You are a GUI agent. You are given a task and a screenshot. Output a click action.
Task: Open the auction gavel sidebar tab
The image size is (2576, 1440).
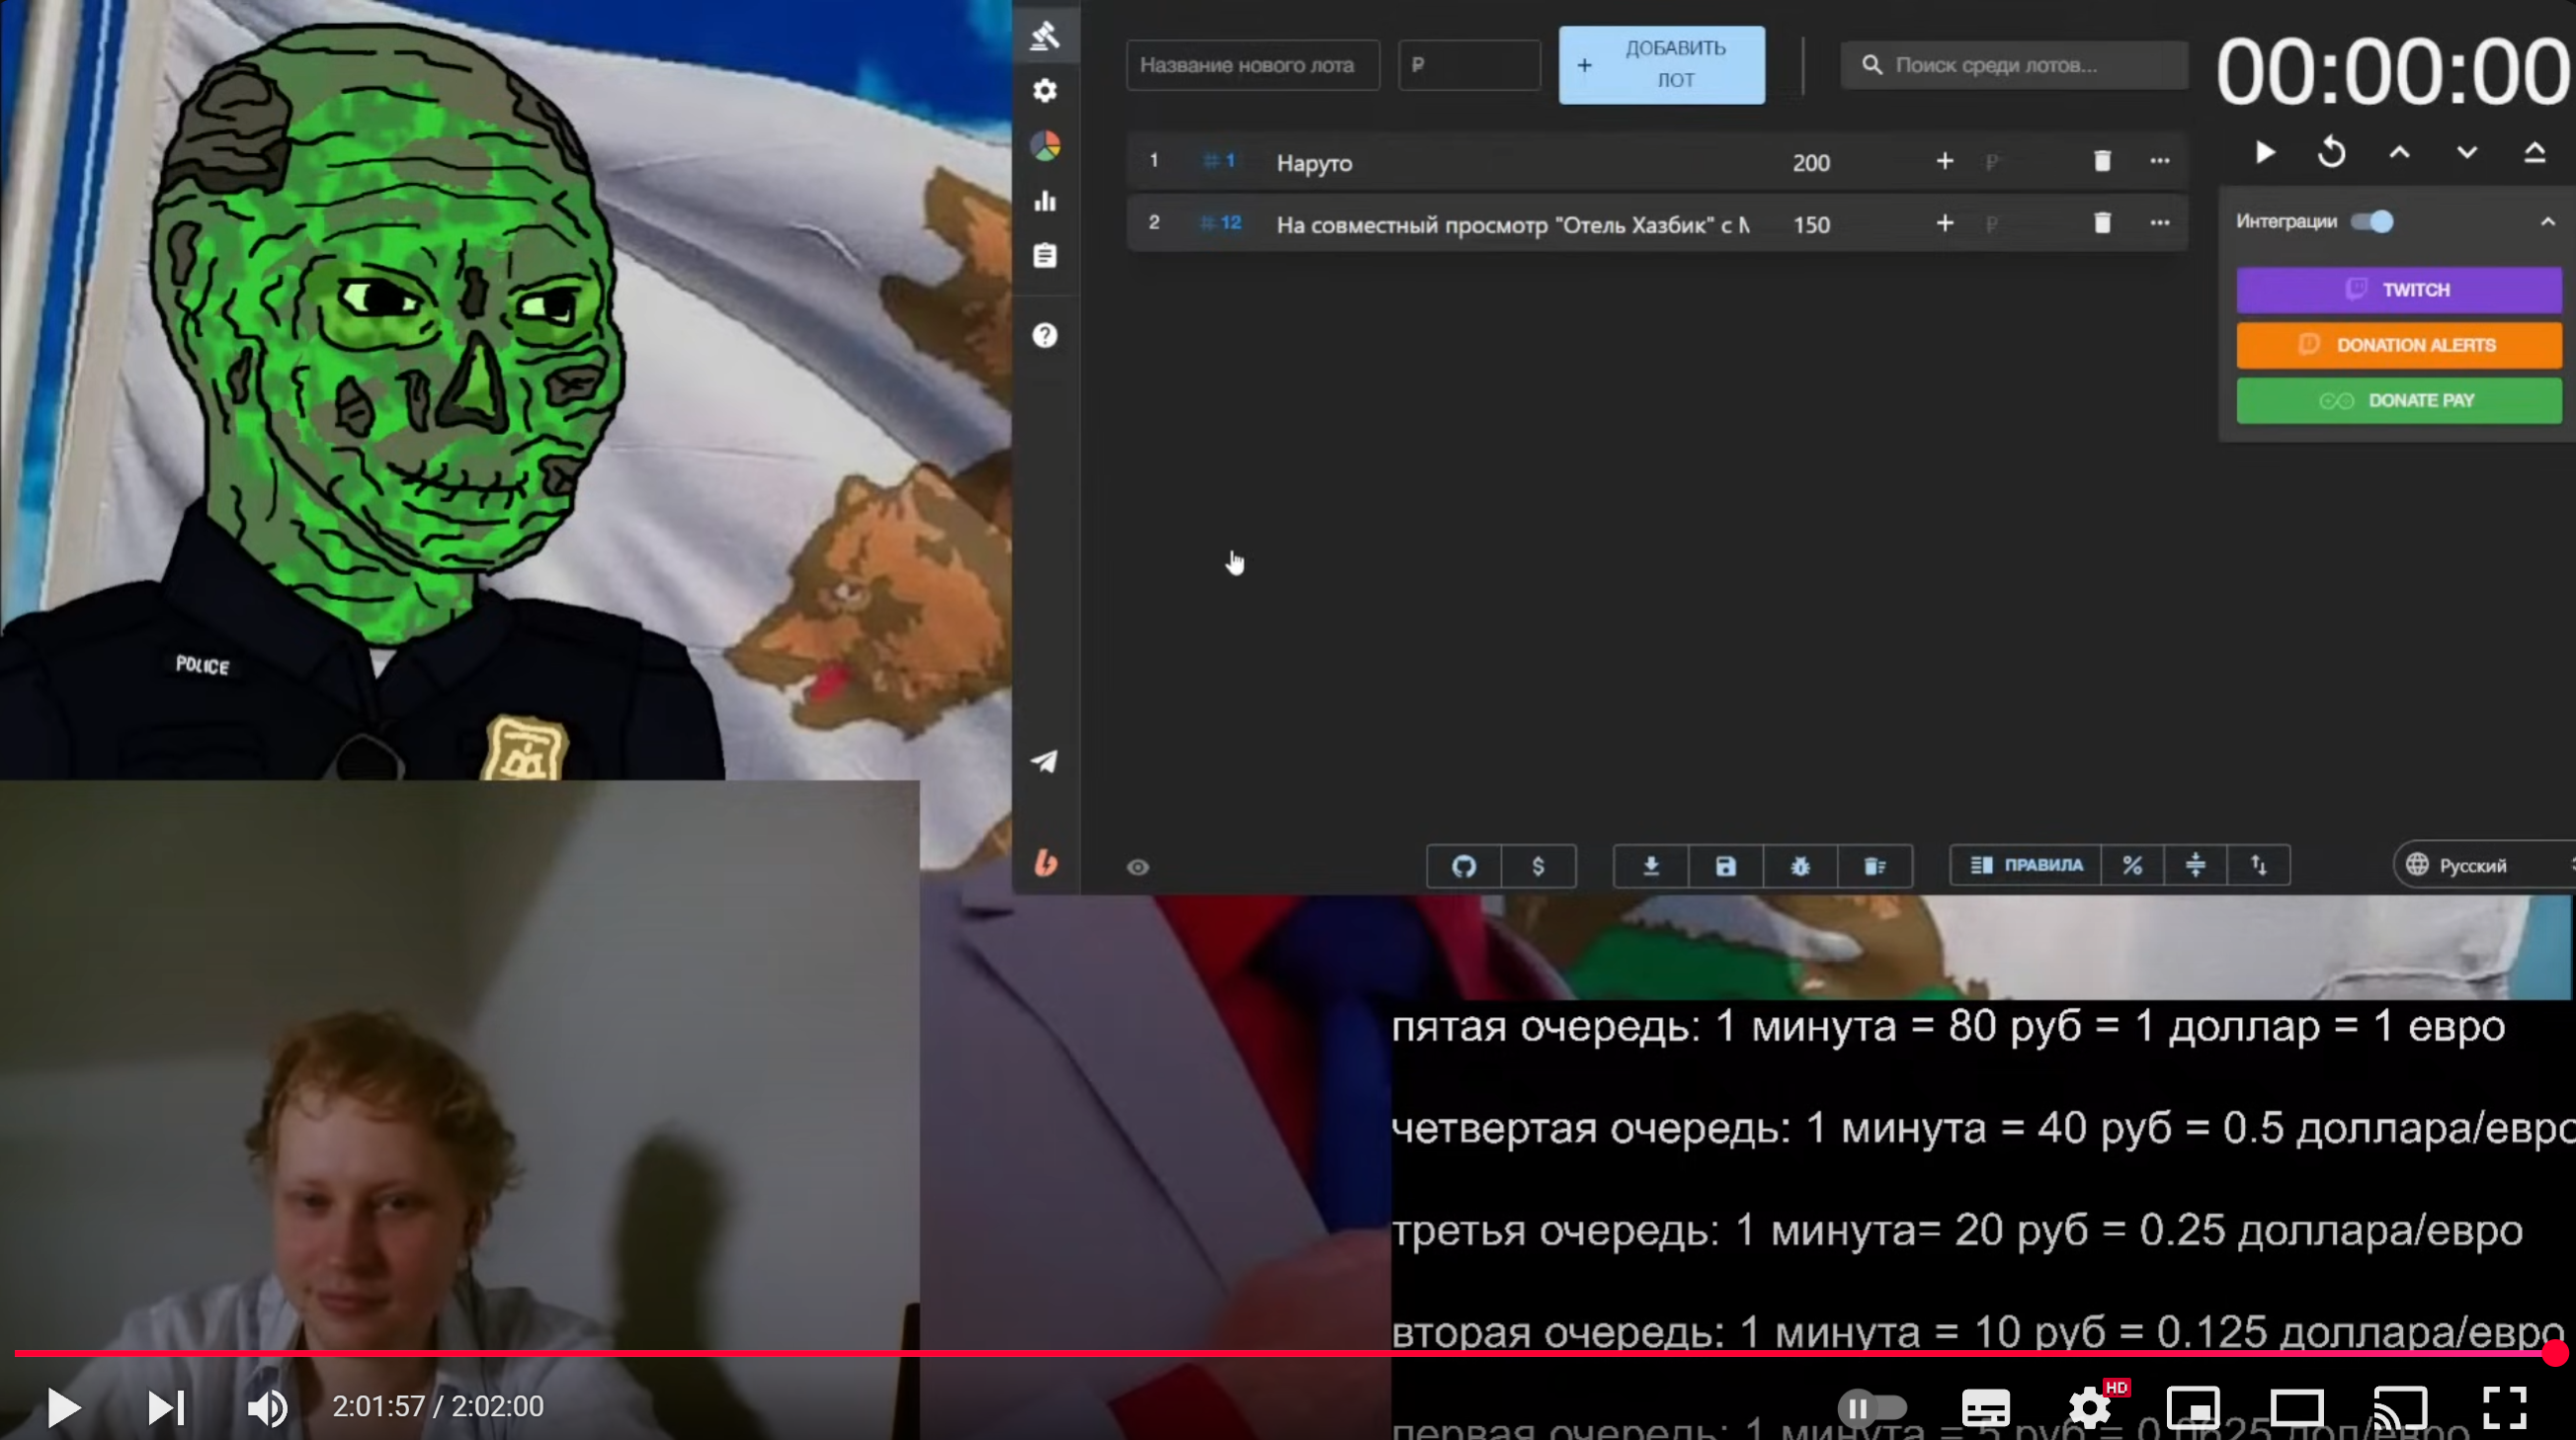pos(1045,36)
